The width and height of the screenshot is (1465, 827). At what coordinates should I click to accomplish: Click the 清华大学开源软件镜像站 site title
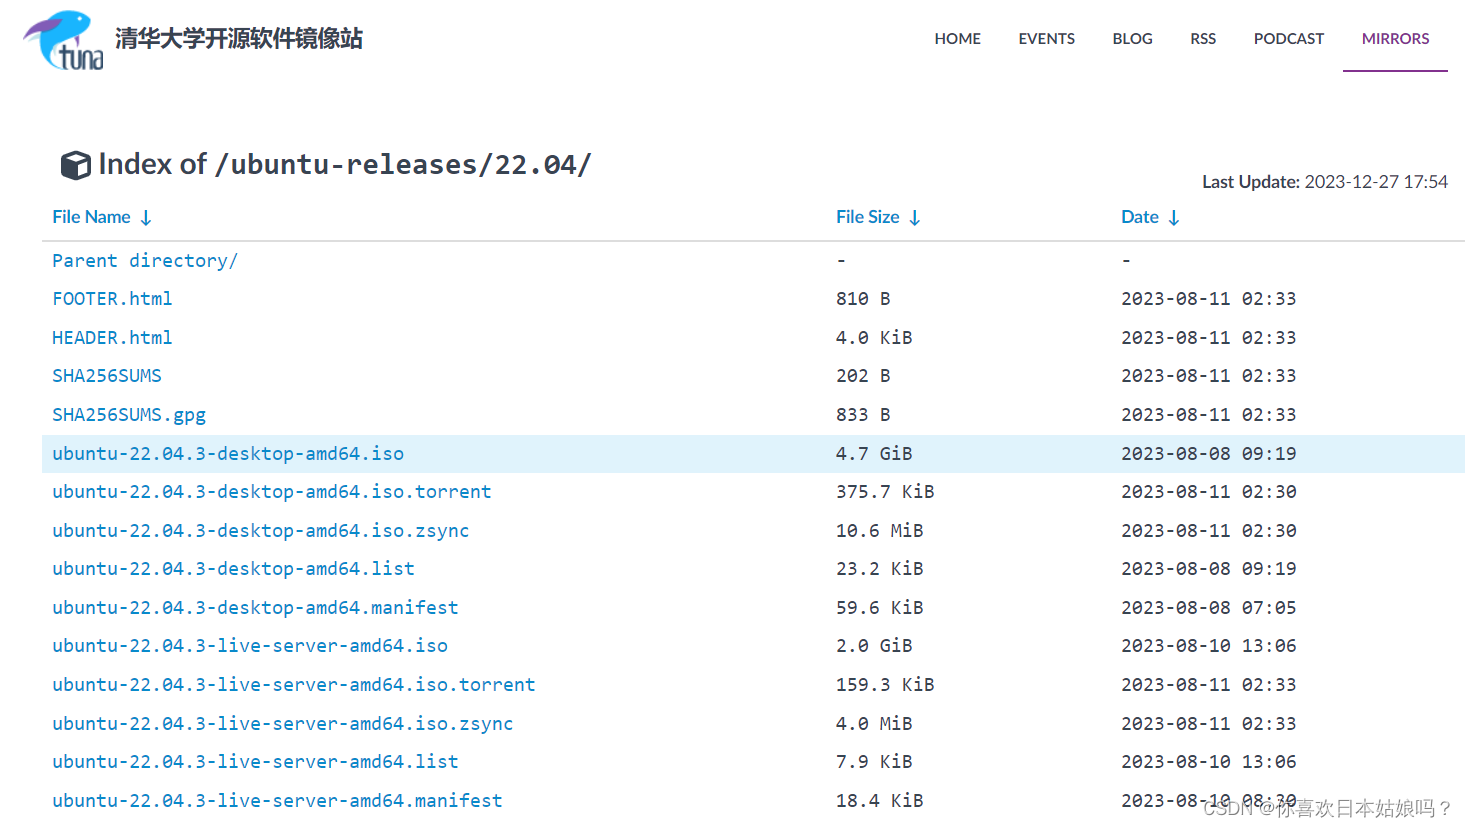tap(238, 39)
